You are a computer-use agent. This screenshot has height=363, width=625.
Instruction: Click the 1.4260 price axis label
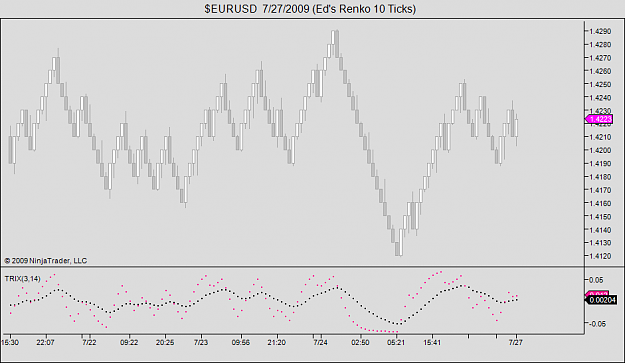click(x=600, y=71)
